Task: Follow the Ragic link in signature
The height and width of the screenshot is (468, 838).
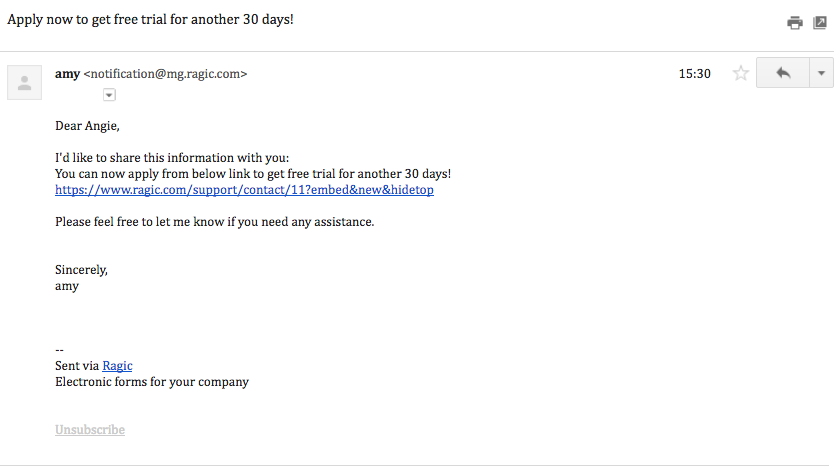Action: coord(117,366)
